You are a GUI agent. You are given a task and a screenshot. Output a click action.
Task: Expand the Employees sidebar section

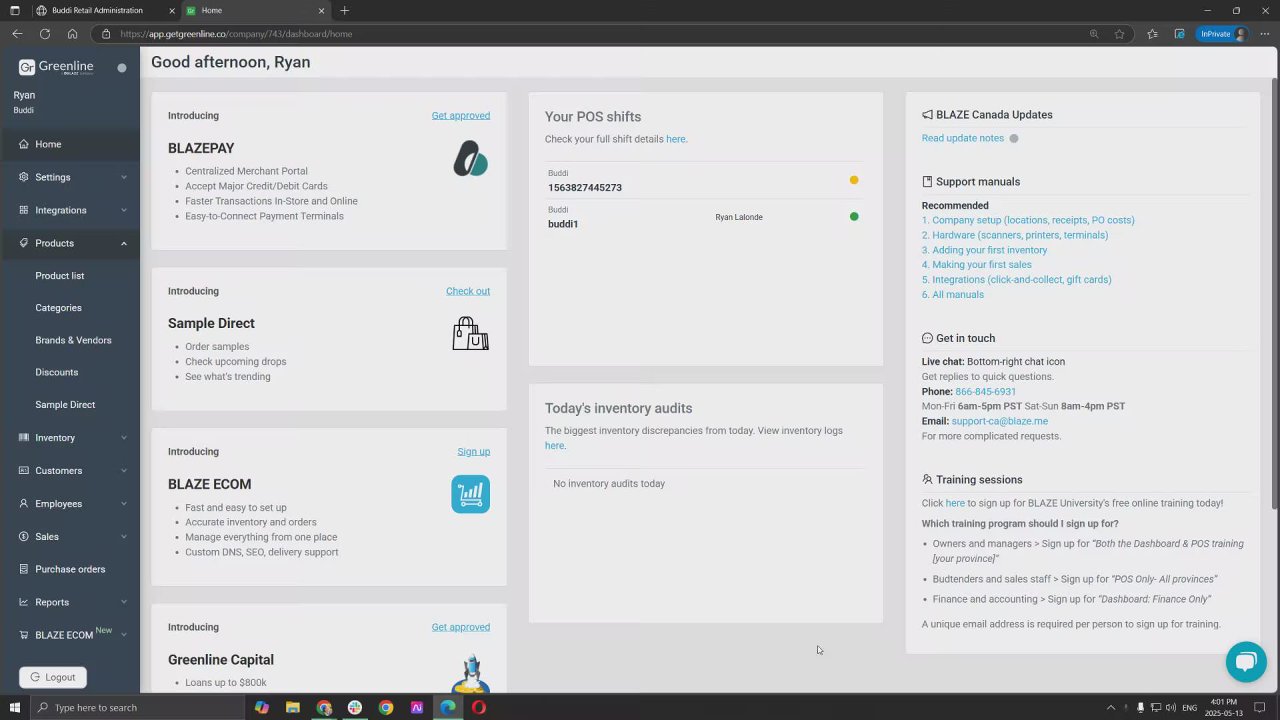[x=70, y=504]
